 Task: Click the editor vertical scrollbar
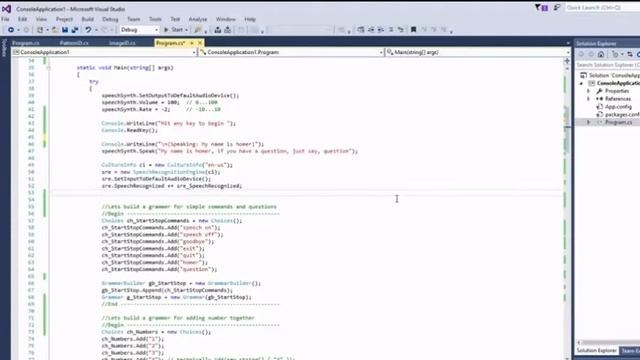pyautogui.click(x=567, y=212)
